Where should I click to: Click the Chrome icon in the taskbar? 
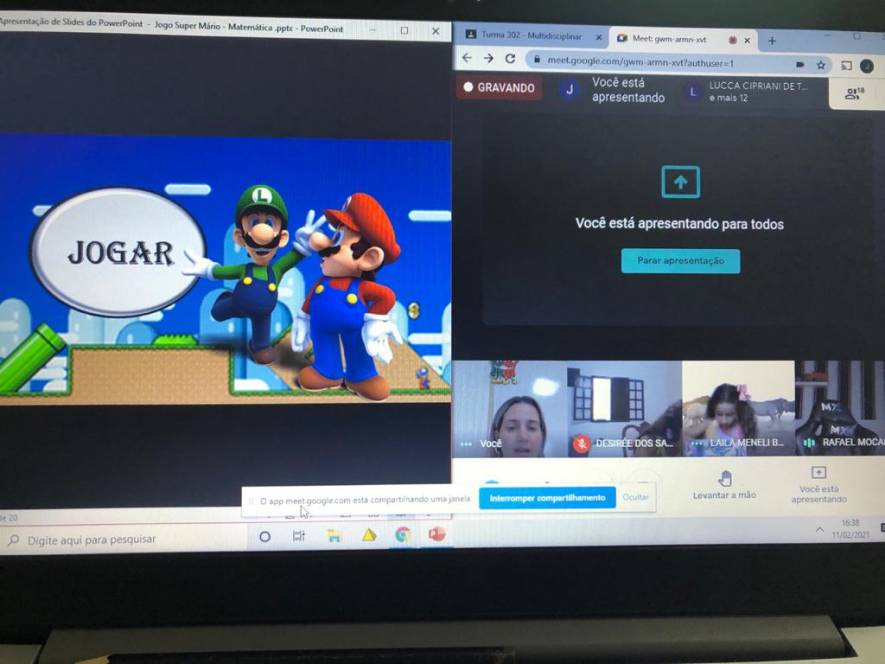[402, 535]
